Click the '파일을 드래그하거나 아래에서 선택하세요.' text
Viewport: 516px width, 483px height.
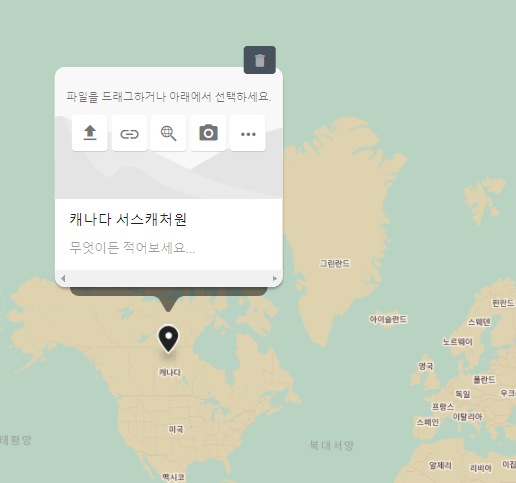tap(169, 97)
